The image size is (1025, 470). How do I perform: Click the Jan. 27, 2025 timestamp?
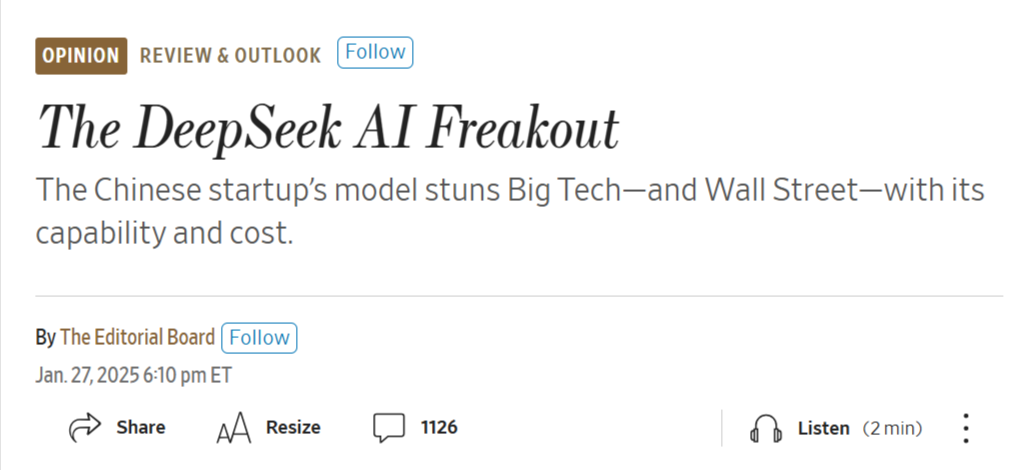[x=133, y=375]
